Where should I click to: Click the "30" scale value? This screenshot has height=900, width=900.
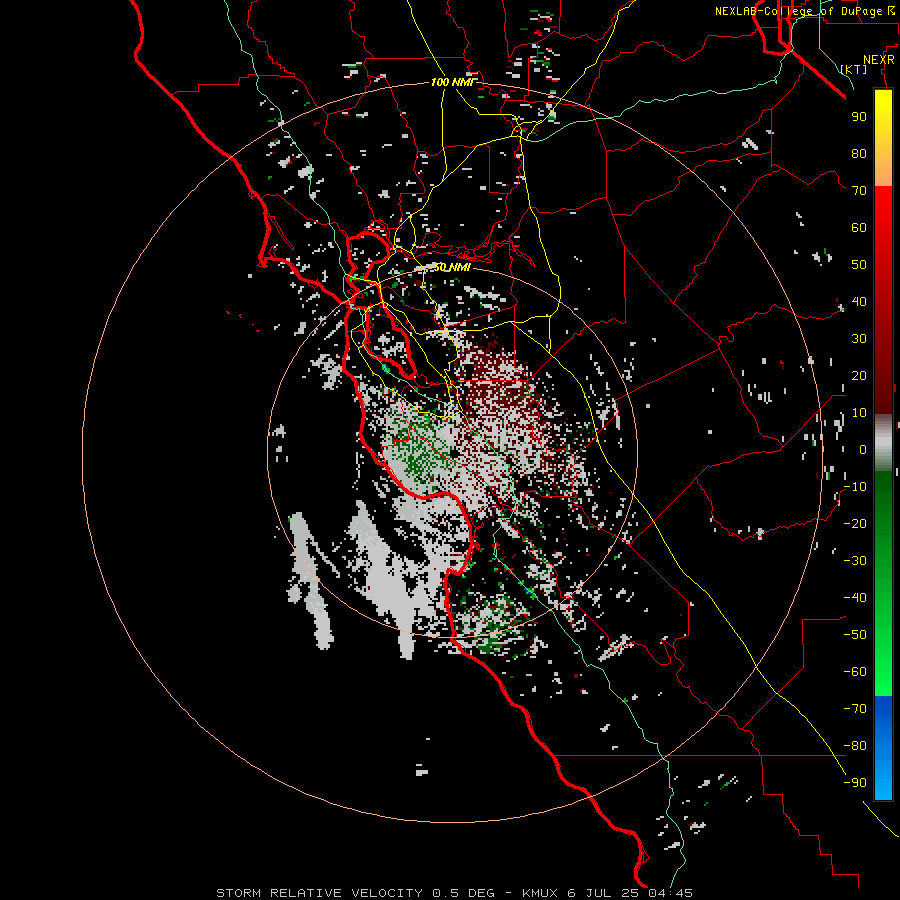coord(859,339)
